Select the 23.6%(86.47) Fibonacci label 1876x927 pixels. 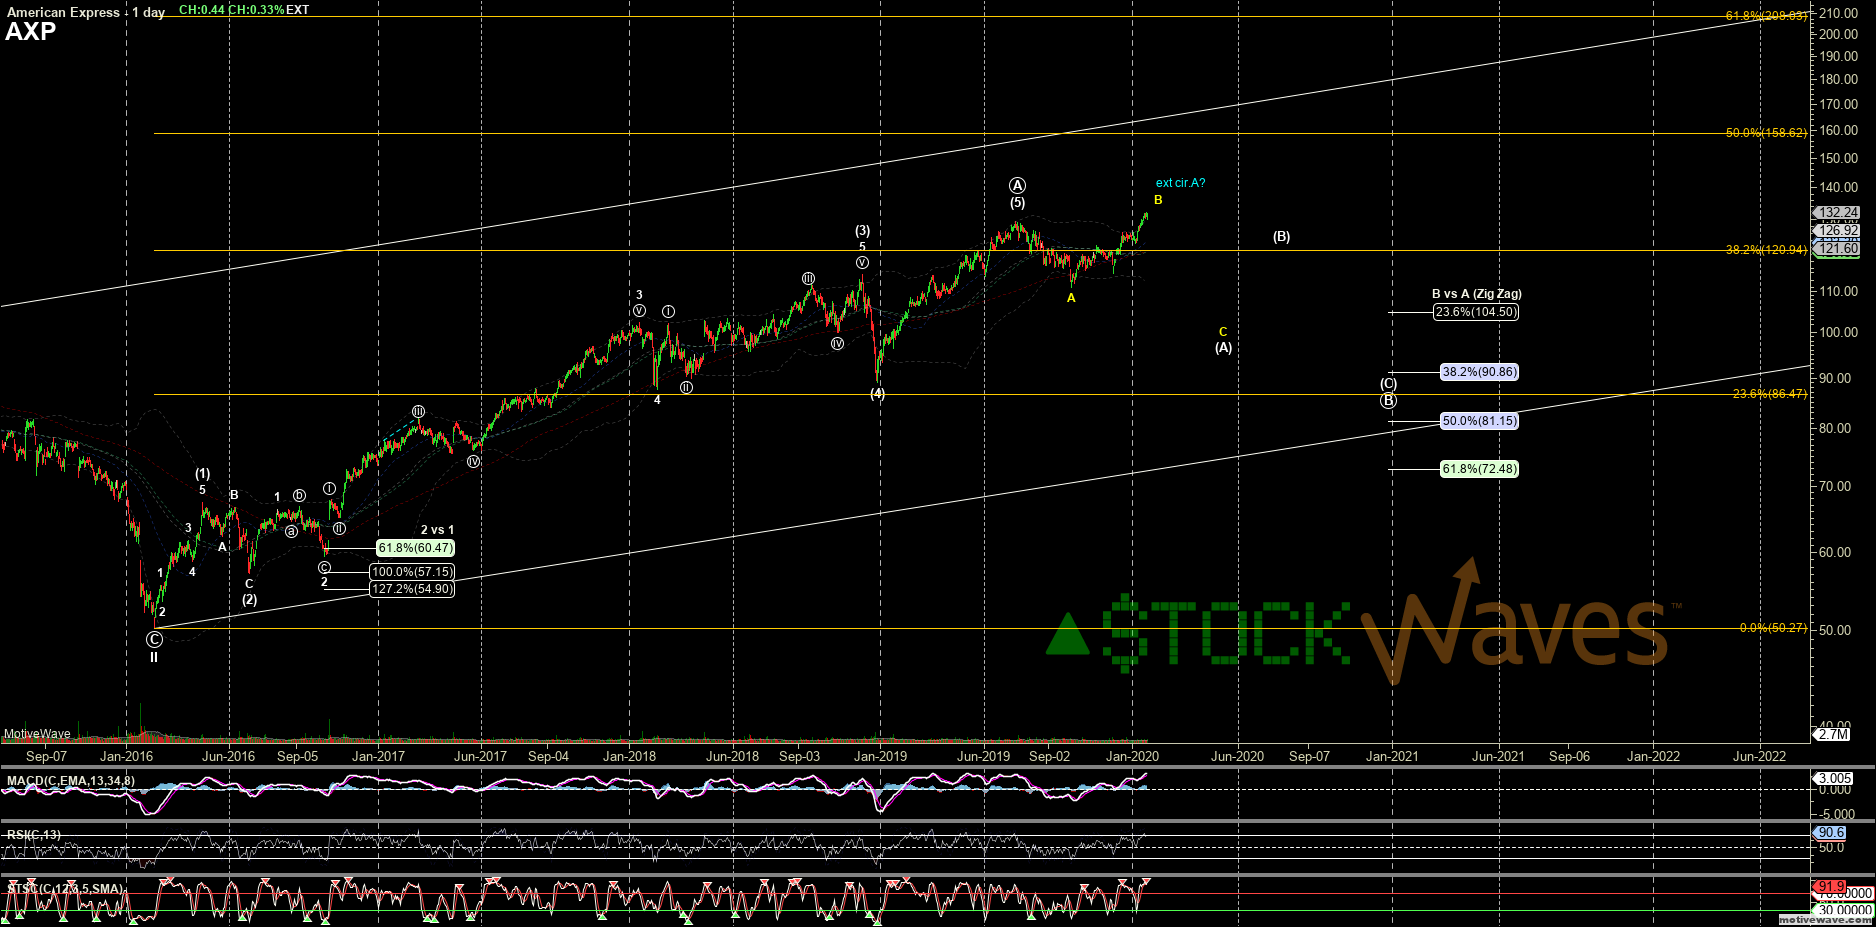click(x=1769, y=394)
